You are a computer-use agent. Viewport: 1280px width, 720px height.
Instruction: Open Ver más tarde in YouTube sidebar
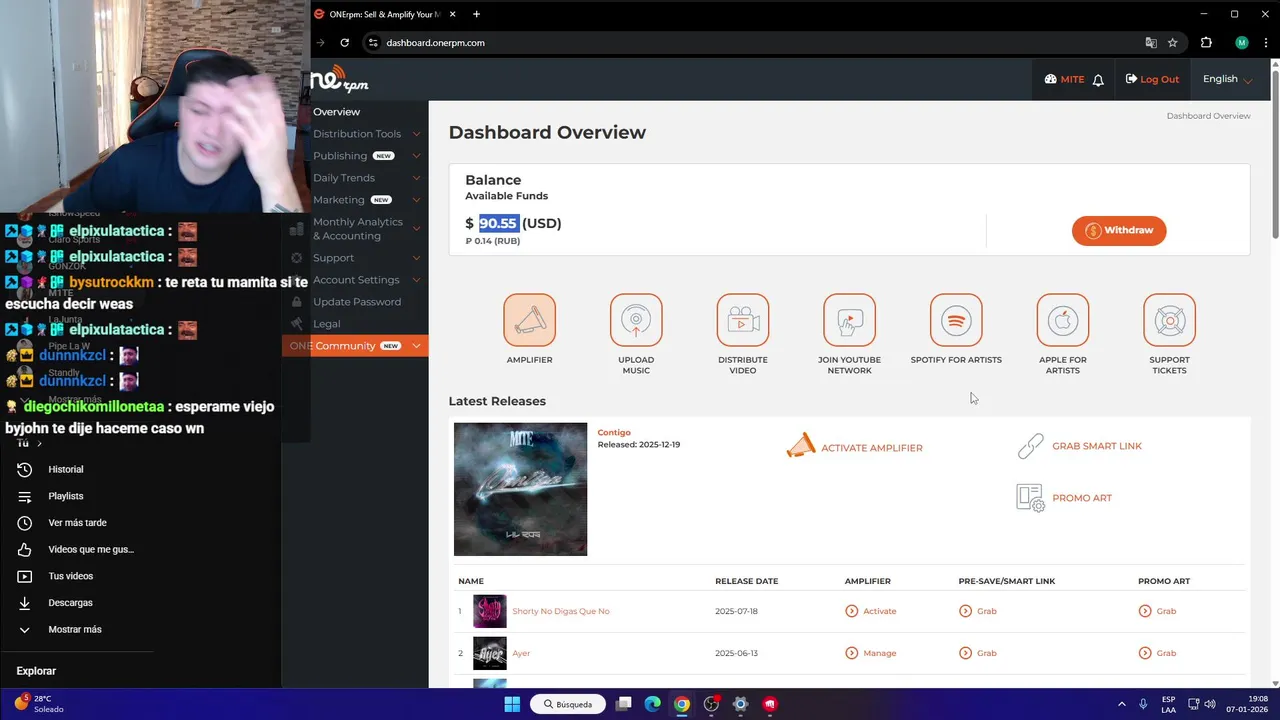point(77,523)
